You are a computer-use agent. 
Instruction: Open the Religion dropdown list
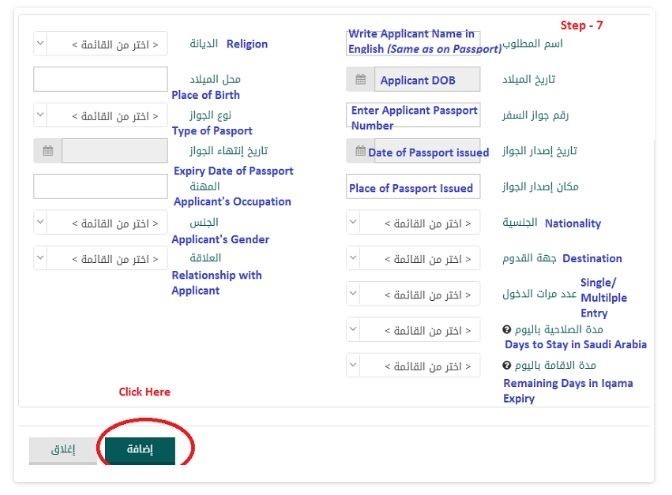click(x=100, y=44)
